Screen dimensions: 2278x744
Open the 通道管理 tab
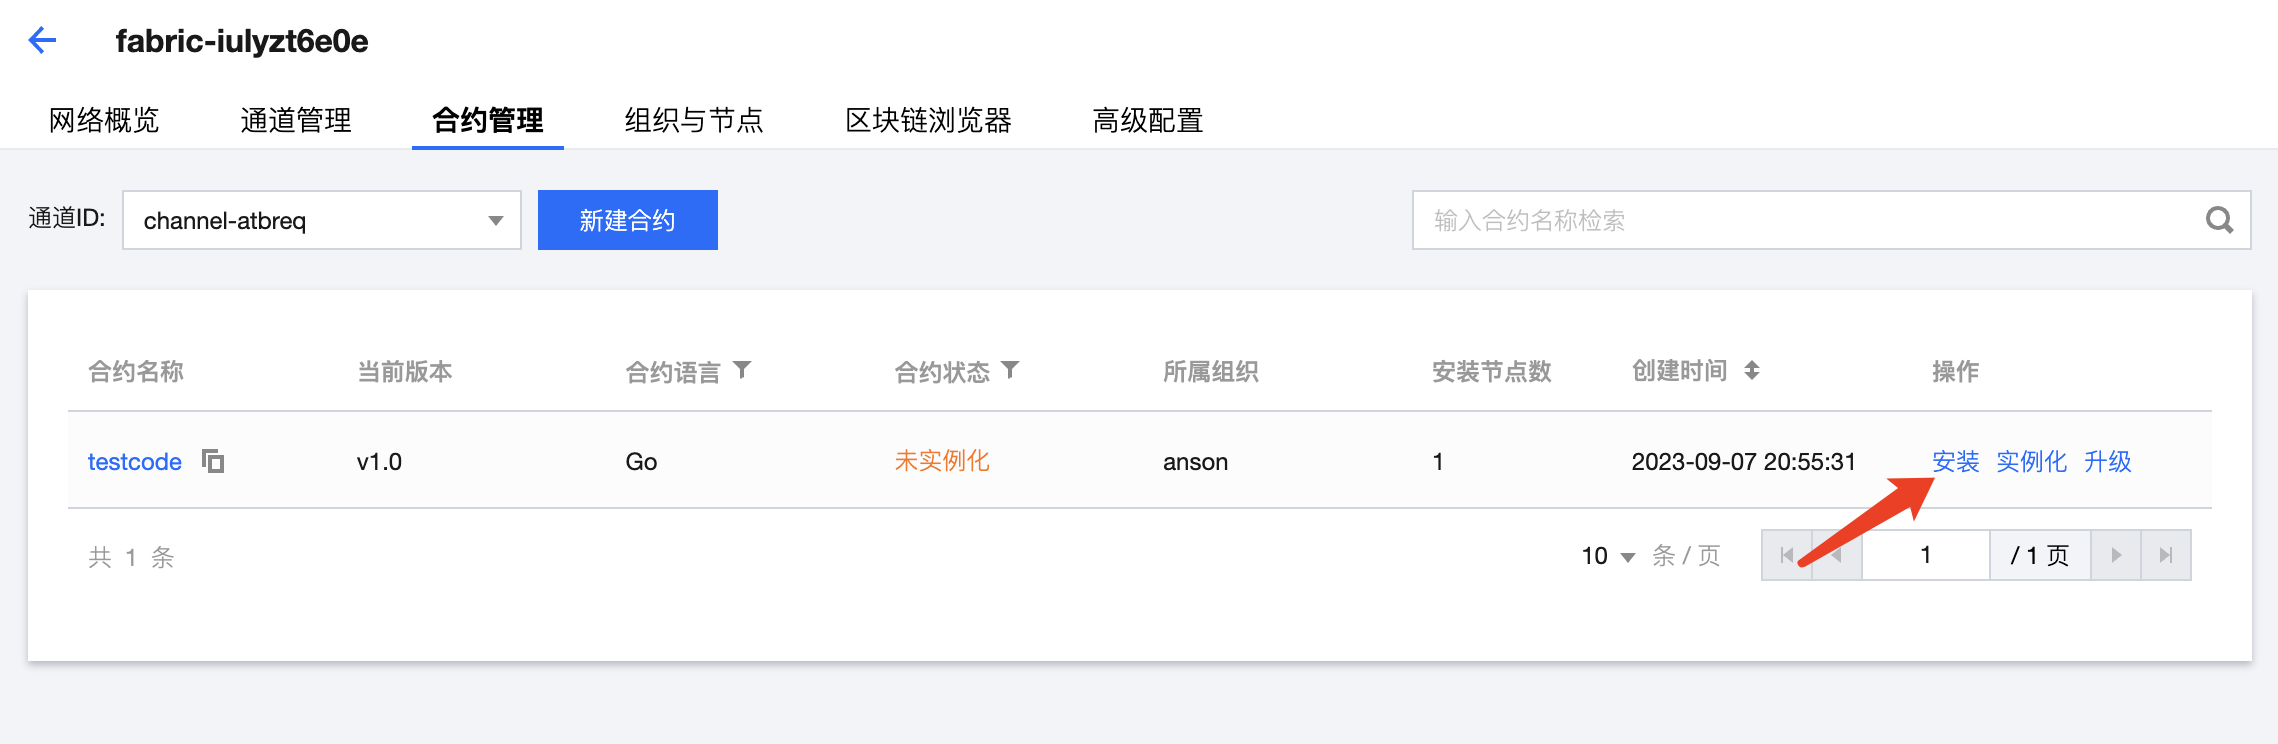296,120
